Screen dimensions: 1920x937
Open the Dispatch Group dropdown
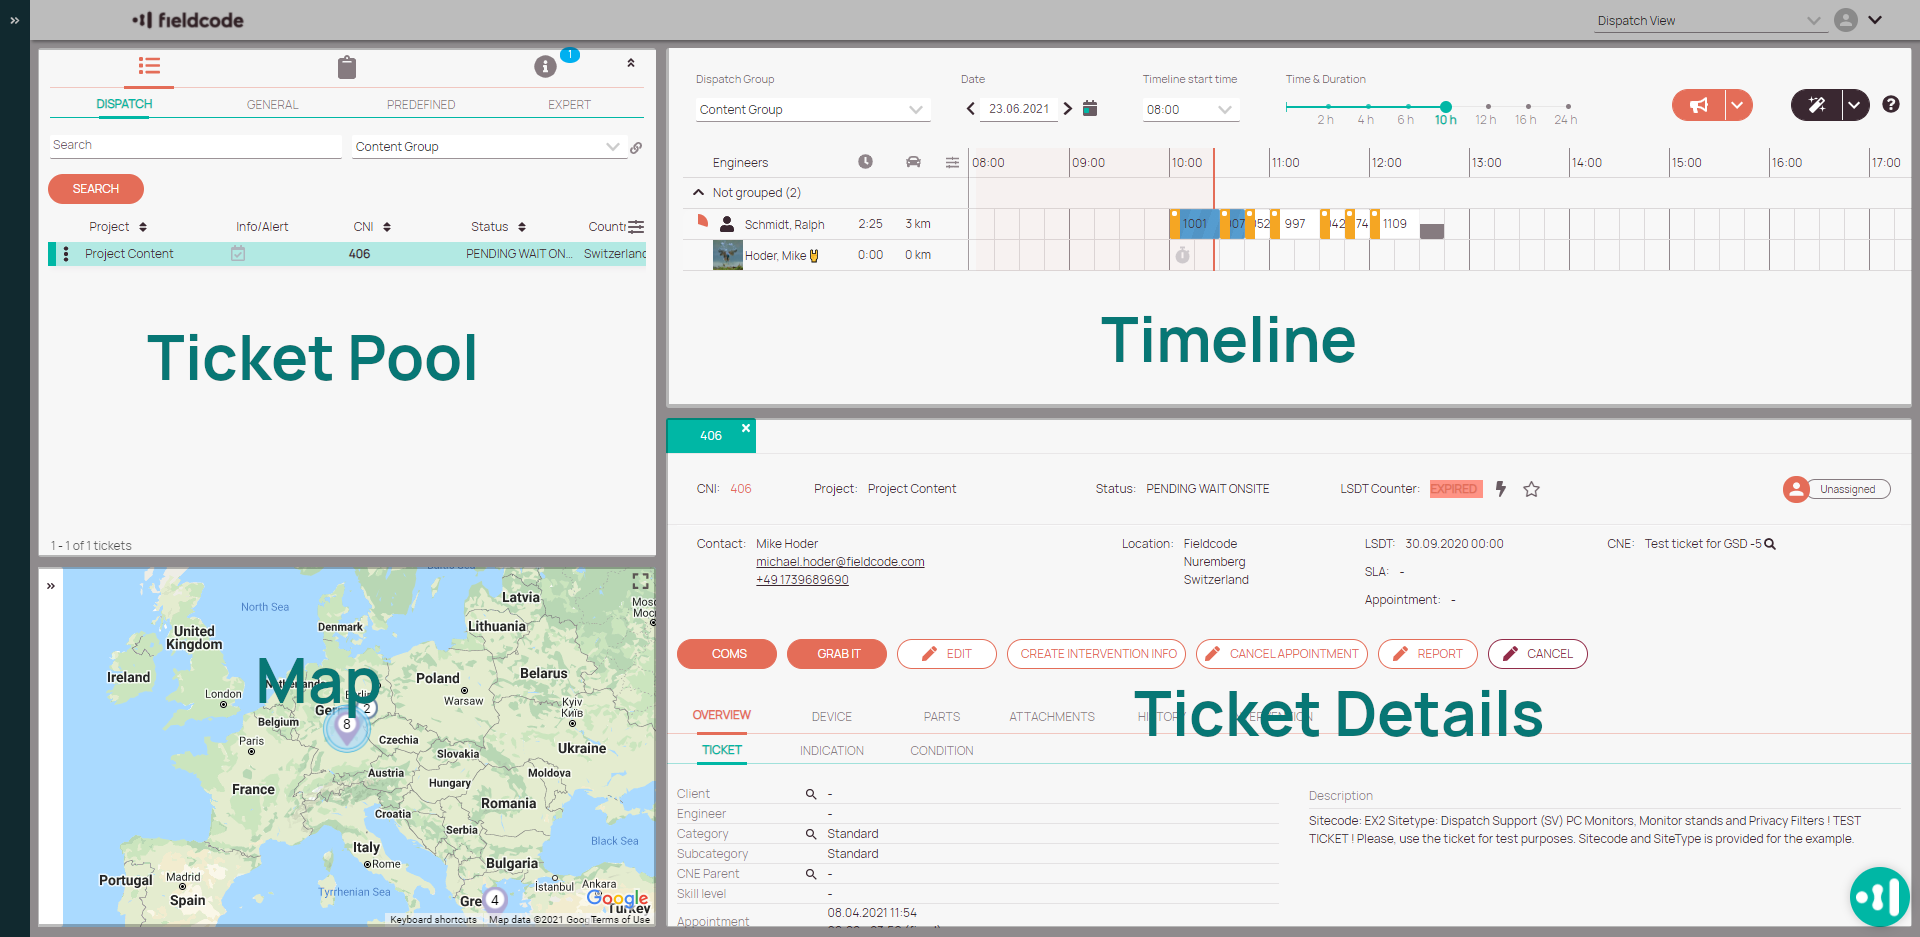[x=812, y=109]
